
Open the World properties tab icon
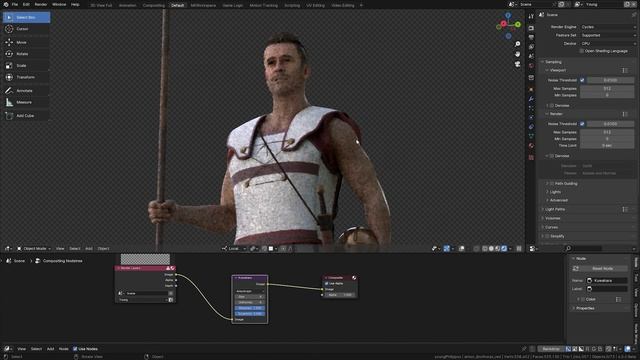pos(531,66)
